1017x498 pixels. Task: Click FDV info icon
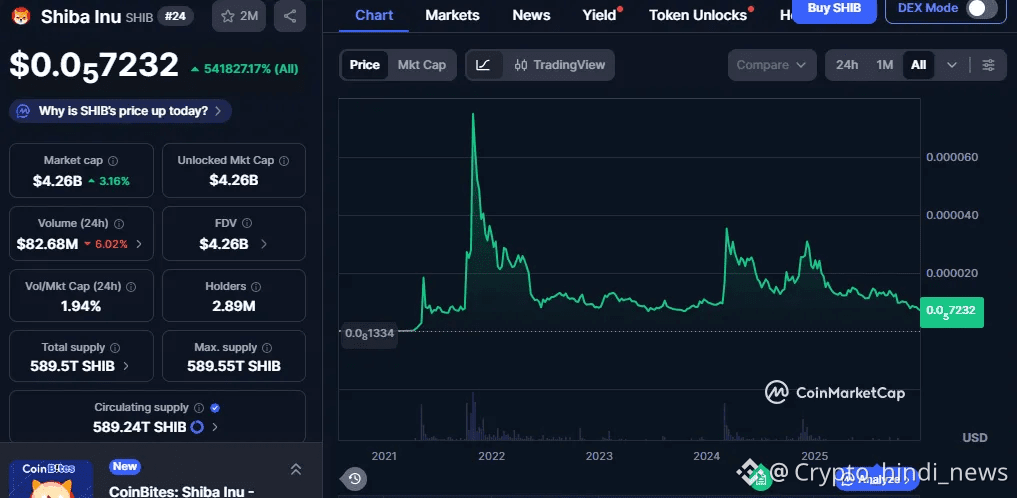point(247,223)
